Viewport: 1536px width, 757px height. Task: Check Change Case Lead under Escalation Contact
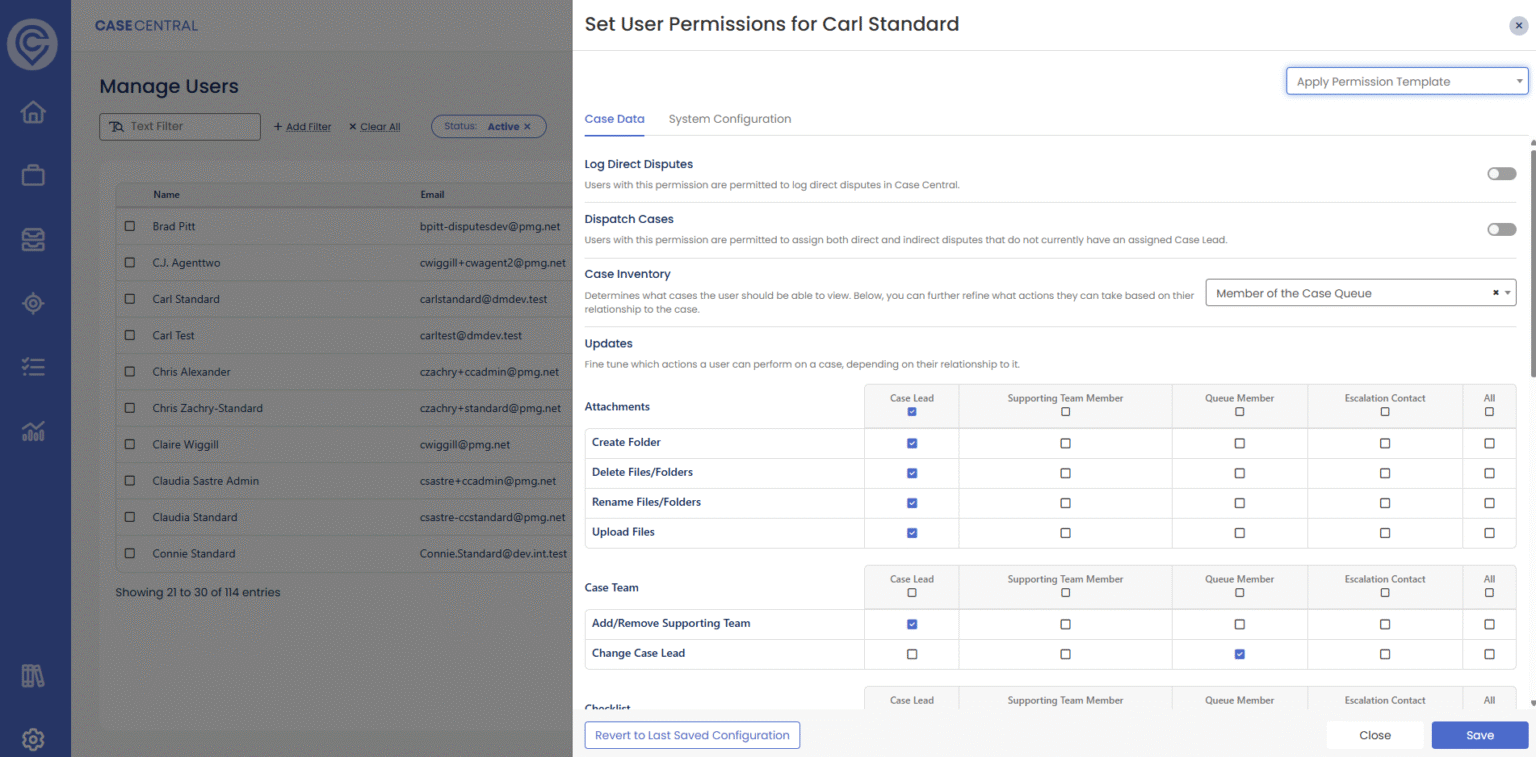point(1385,654)
